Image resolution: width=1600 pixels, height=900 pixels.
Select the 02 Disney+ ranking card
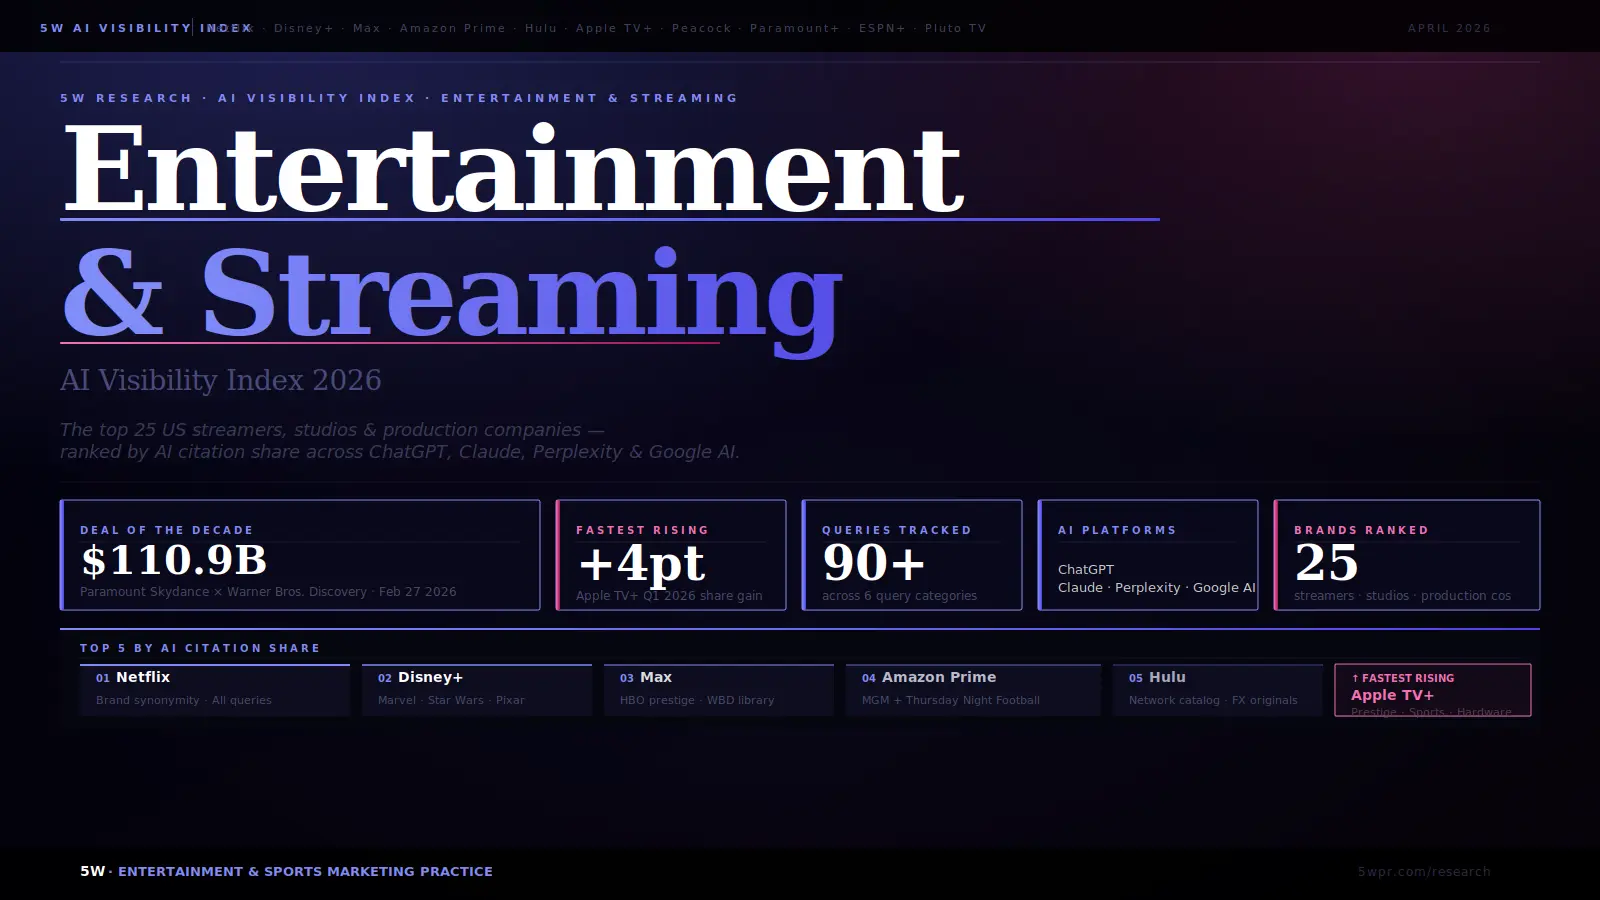tap(477, 690)
